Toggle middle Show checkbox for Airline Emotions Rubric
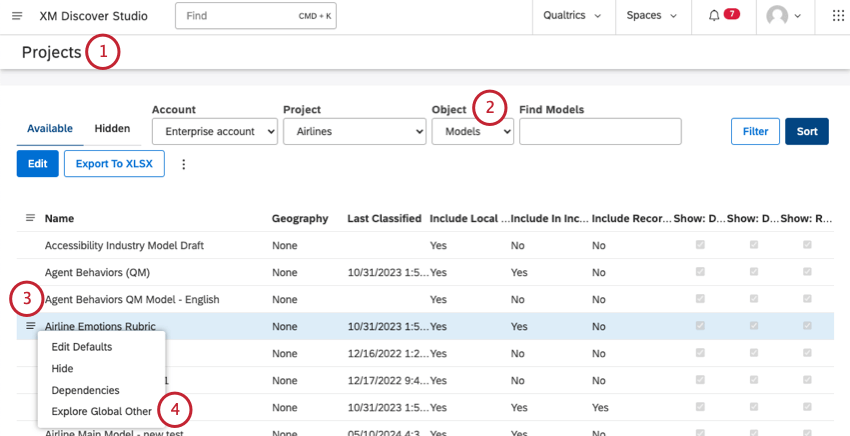Viewport: 850px width, 436px height. (x=753, y=326)
